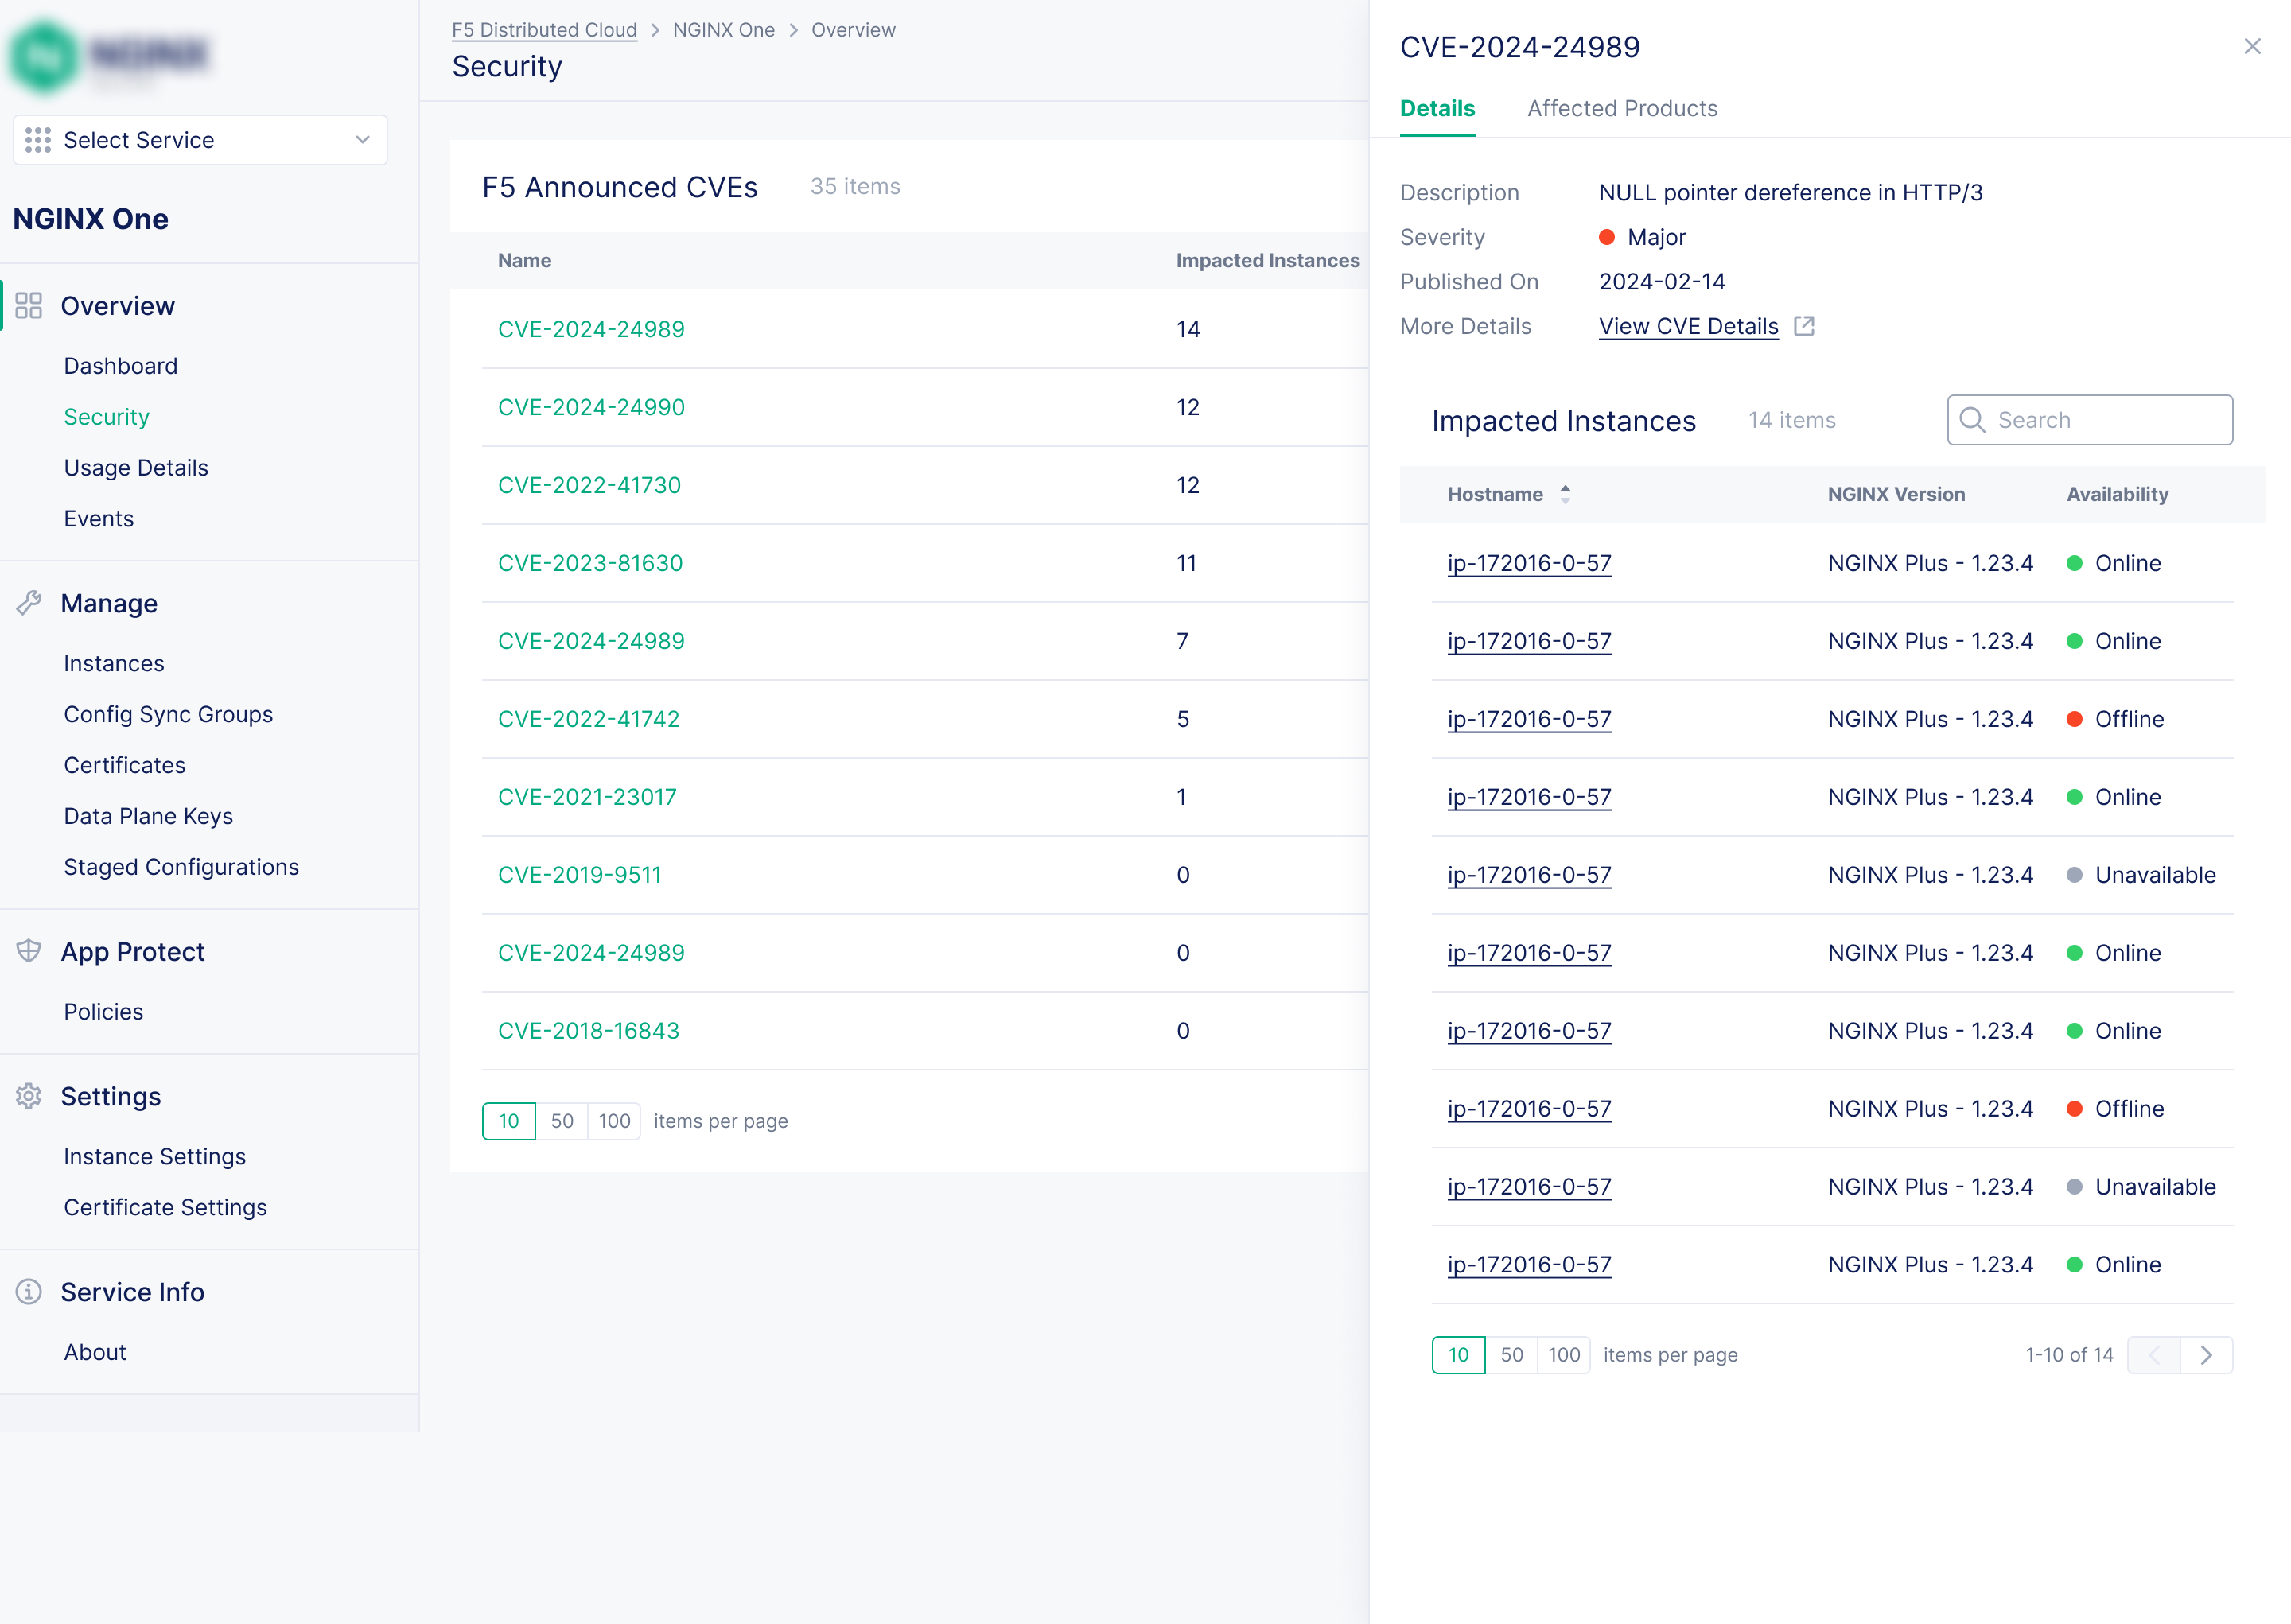Open Usage Details in the sidebar
The height and width of the screenshot is (1624, 2291).
pyautogui.click(x=136, y=468)
